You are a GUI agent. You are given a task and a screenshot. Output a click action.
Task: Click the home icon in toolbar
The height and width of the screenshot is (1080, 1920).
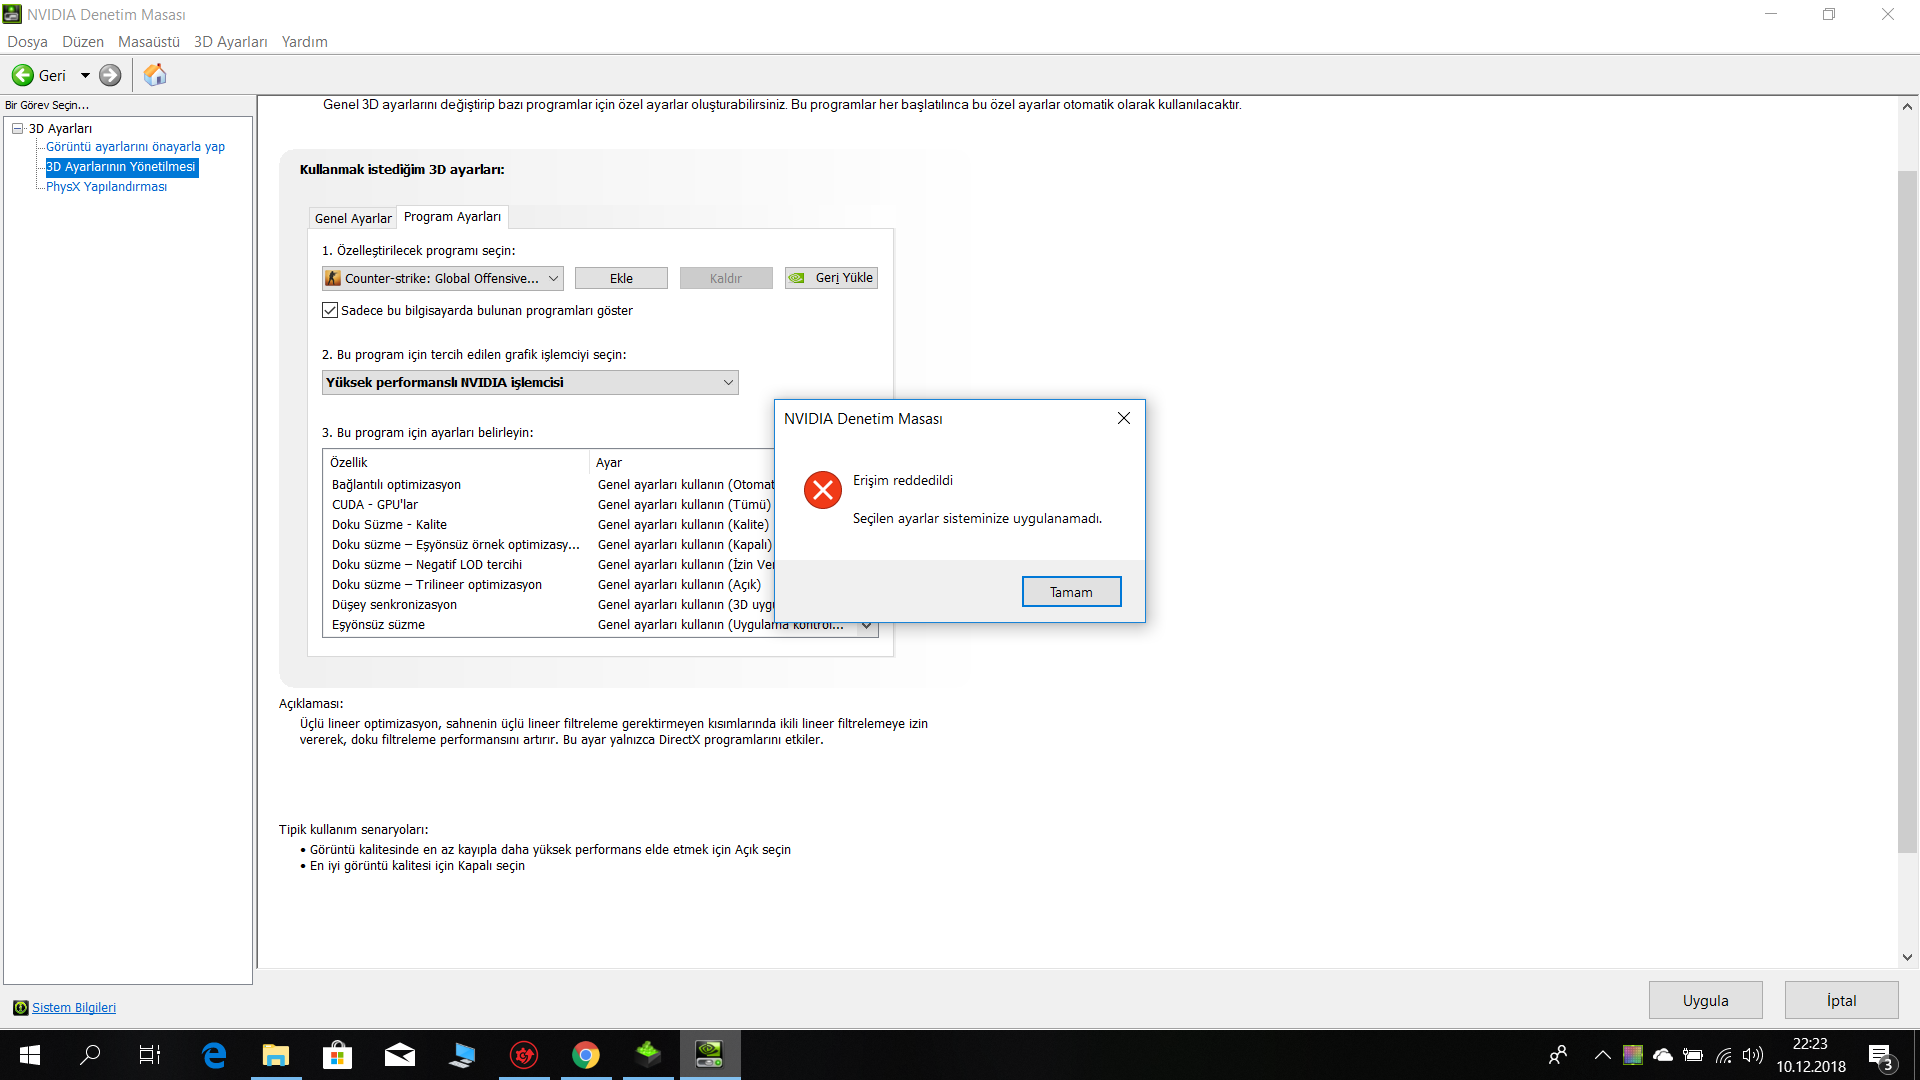click(155, 75)
